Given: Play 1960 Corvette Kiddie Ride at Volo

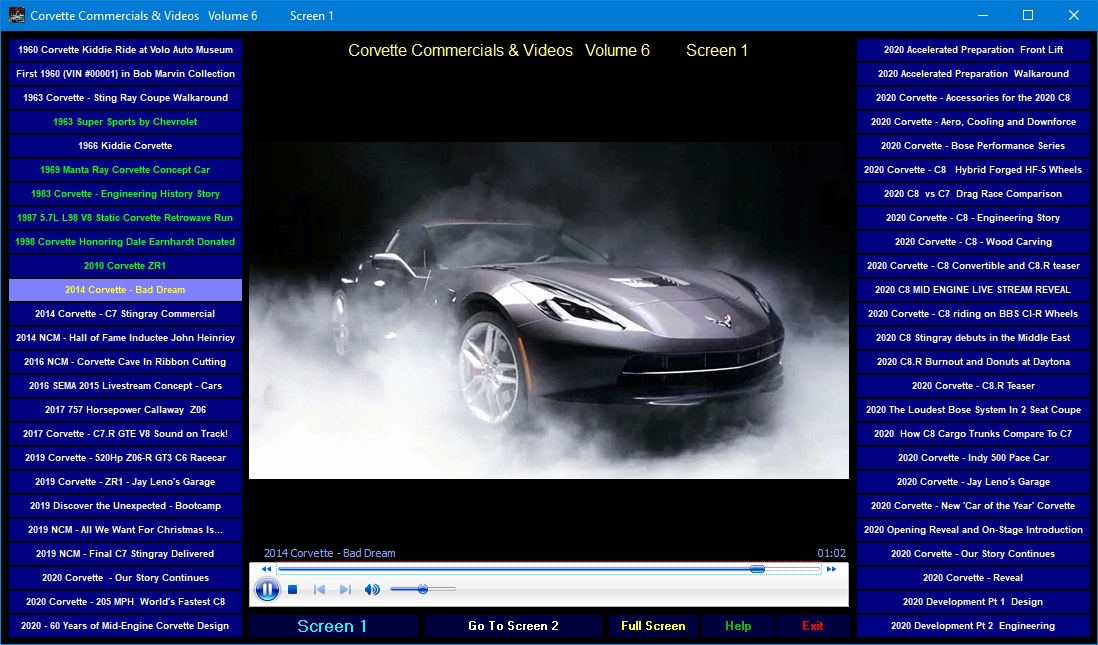Looking at the screenshot, I should tap(125, 50).
